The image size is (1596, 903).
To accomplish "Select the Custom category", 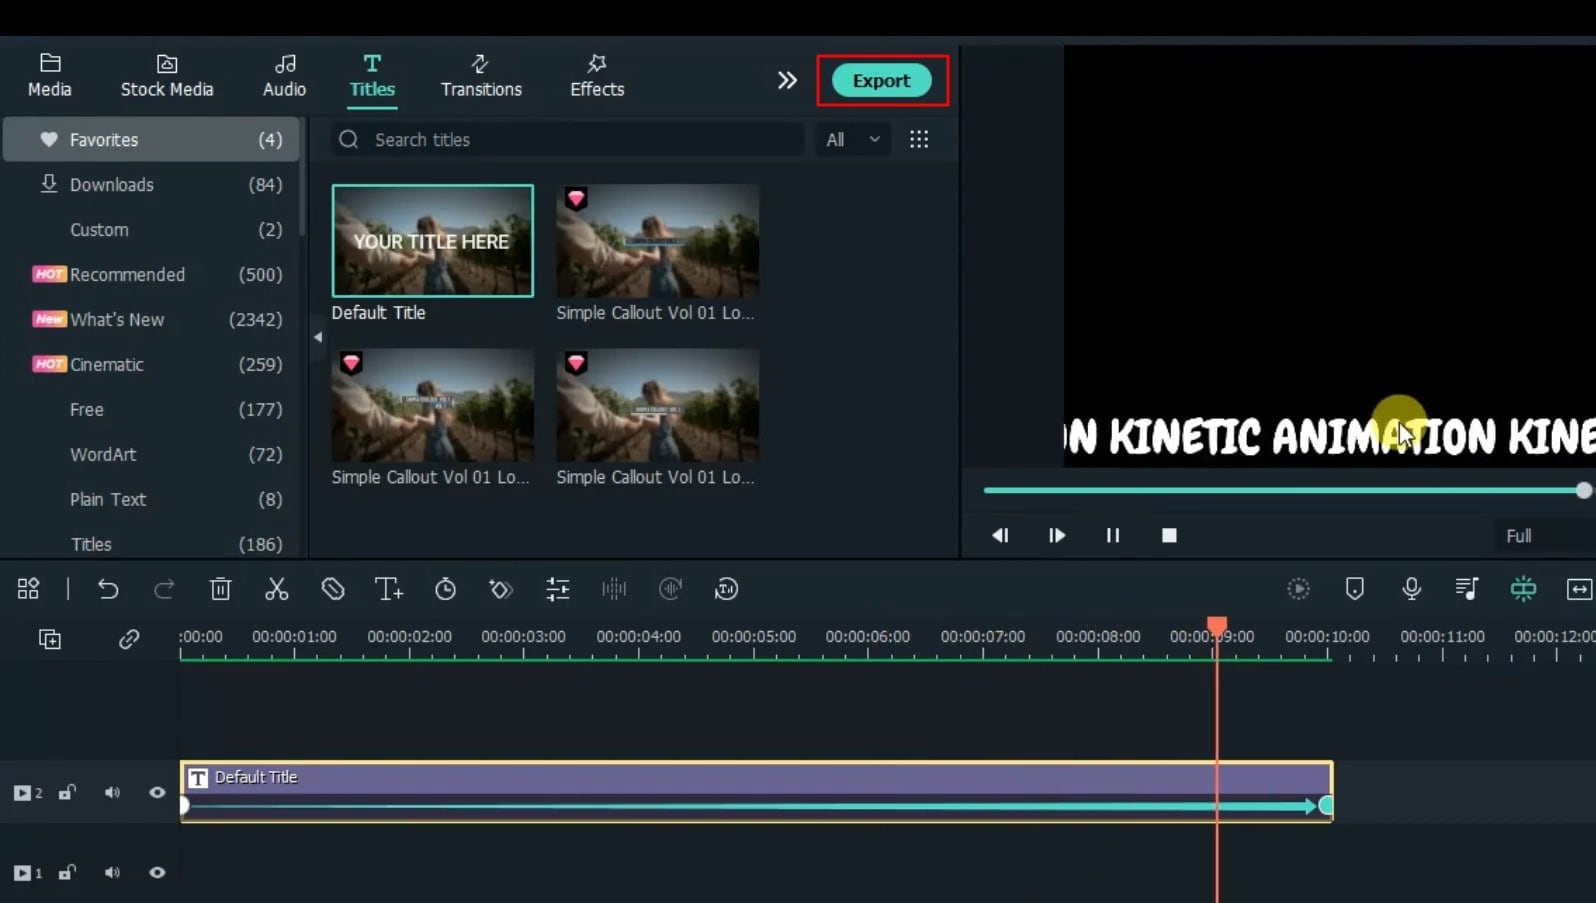I will pos(151,230).
